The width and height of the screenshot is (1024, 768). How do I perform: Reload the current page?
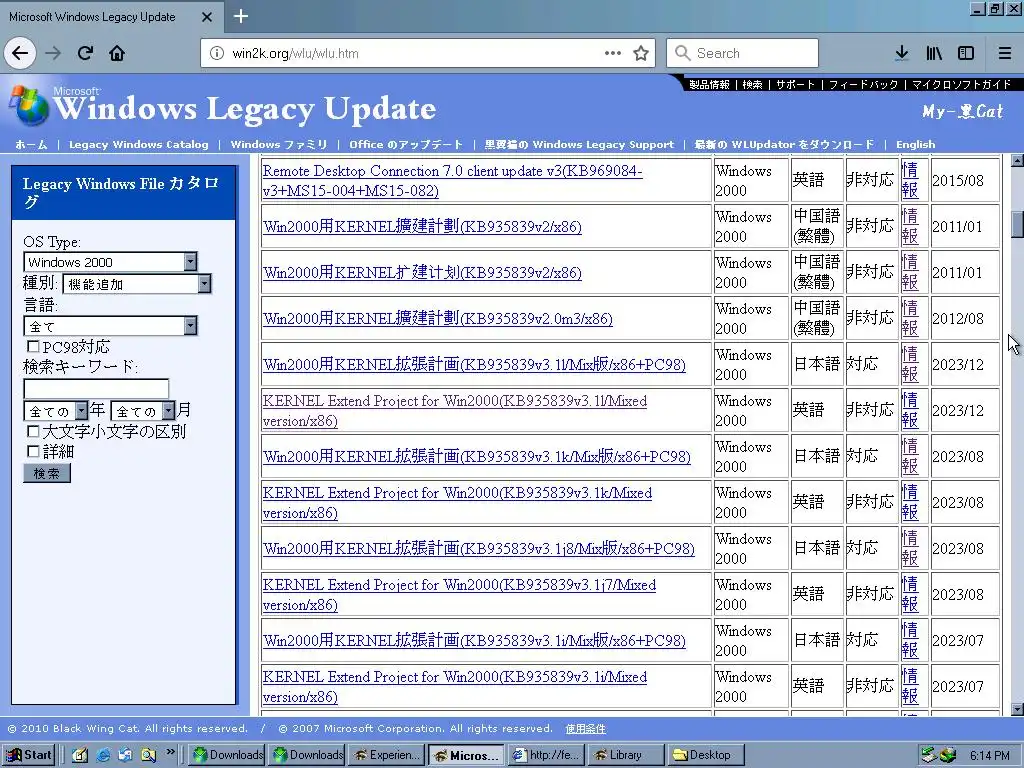[86, 53]
